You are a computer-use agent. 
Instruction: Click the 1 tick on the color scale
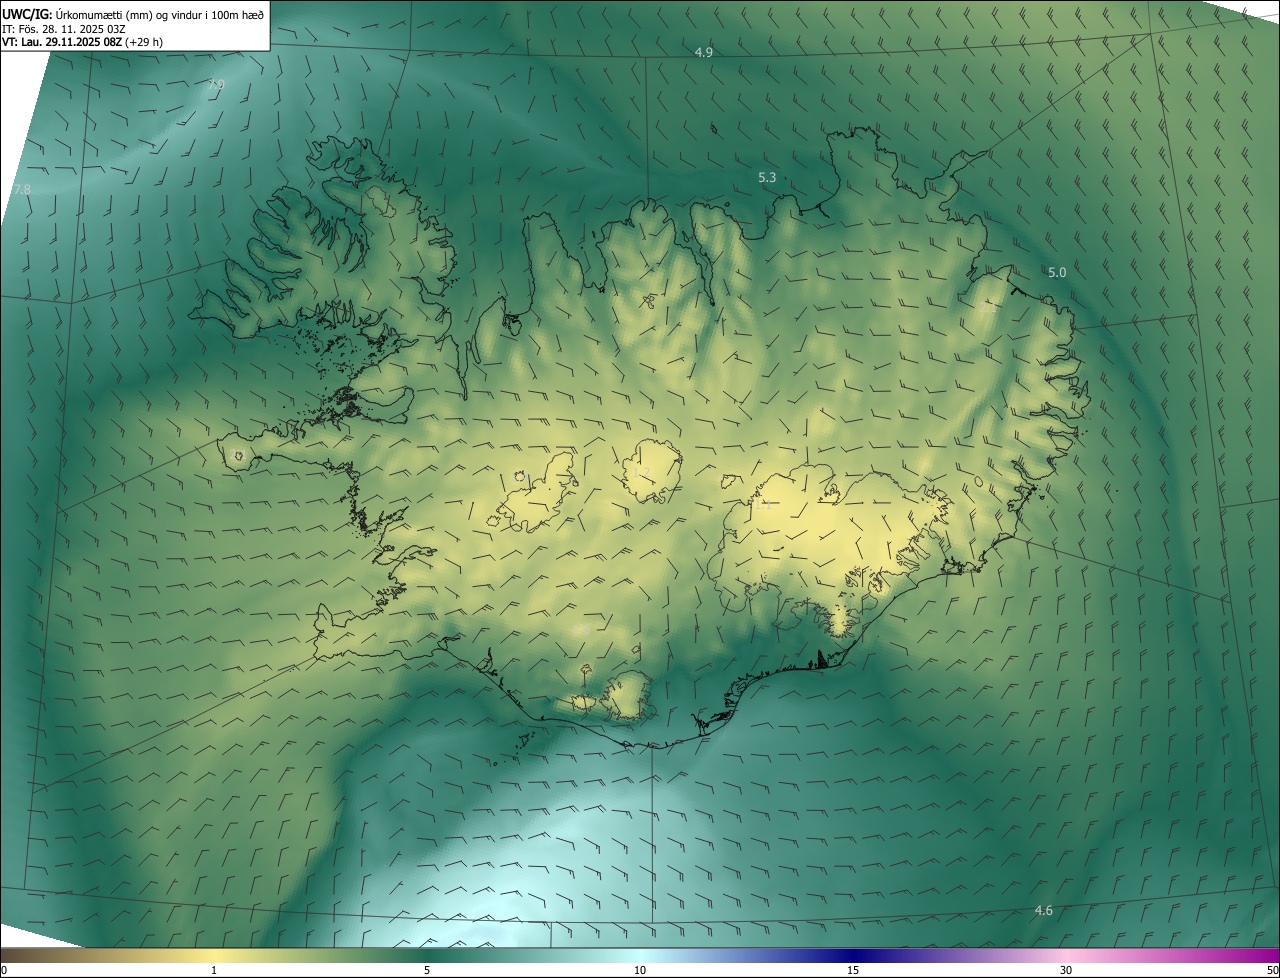214,970
